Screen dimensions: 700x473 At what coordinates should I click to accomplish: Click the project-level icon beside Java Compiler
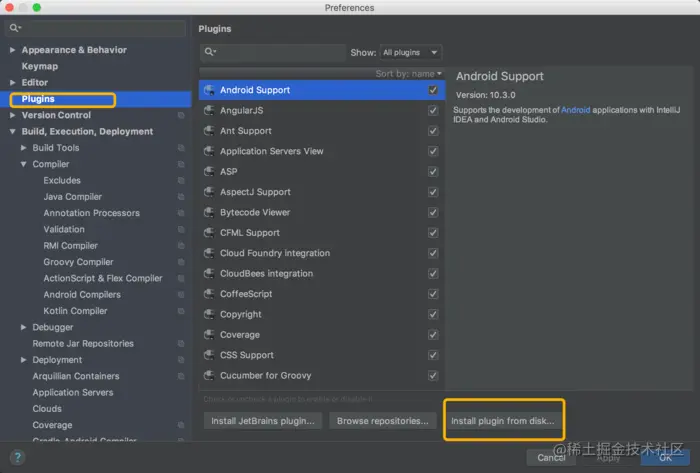[181, 197]
